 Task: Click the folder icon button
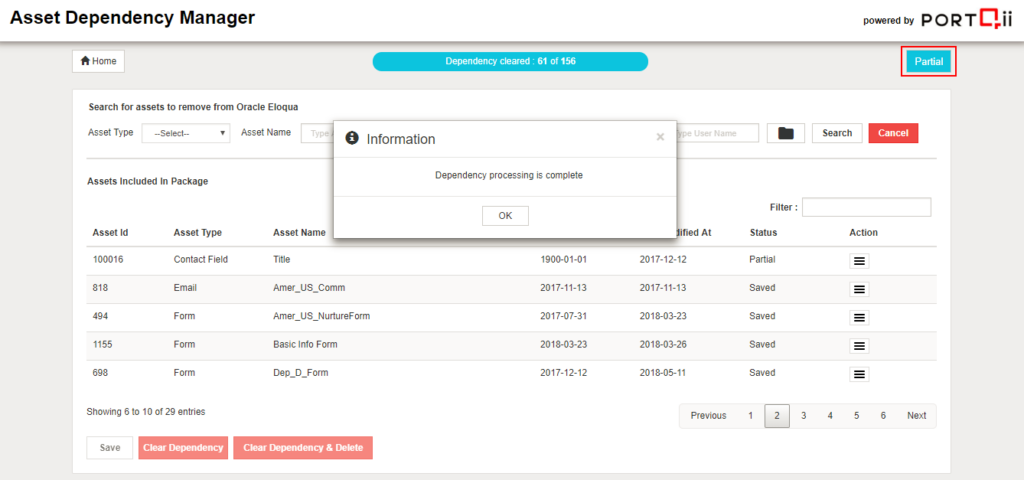click(x=785, y=133)
